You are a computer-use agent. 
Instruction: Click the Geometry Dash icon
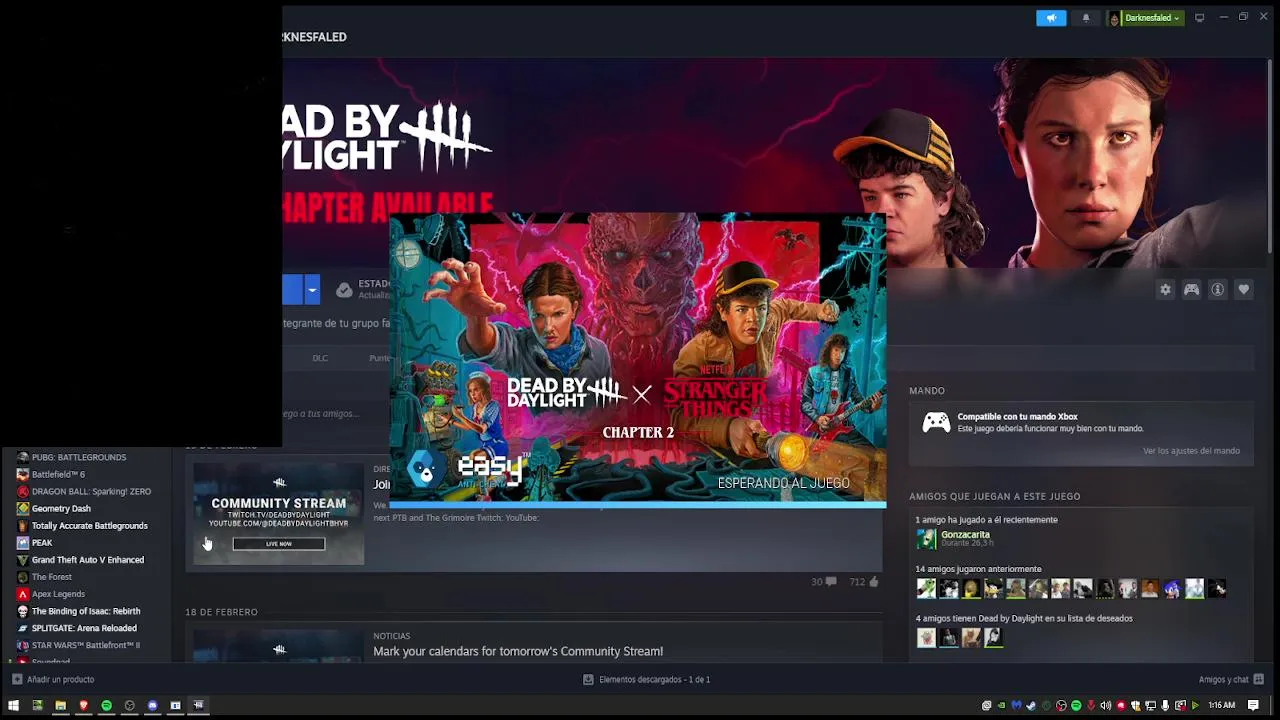pos(23,508)
